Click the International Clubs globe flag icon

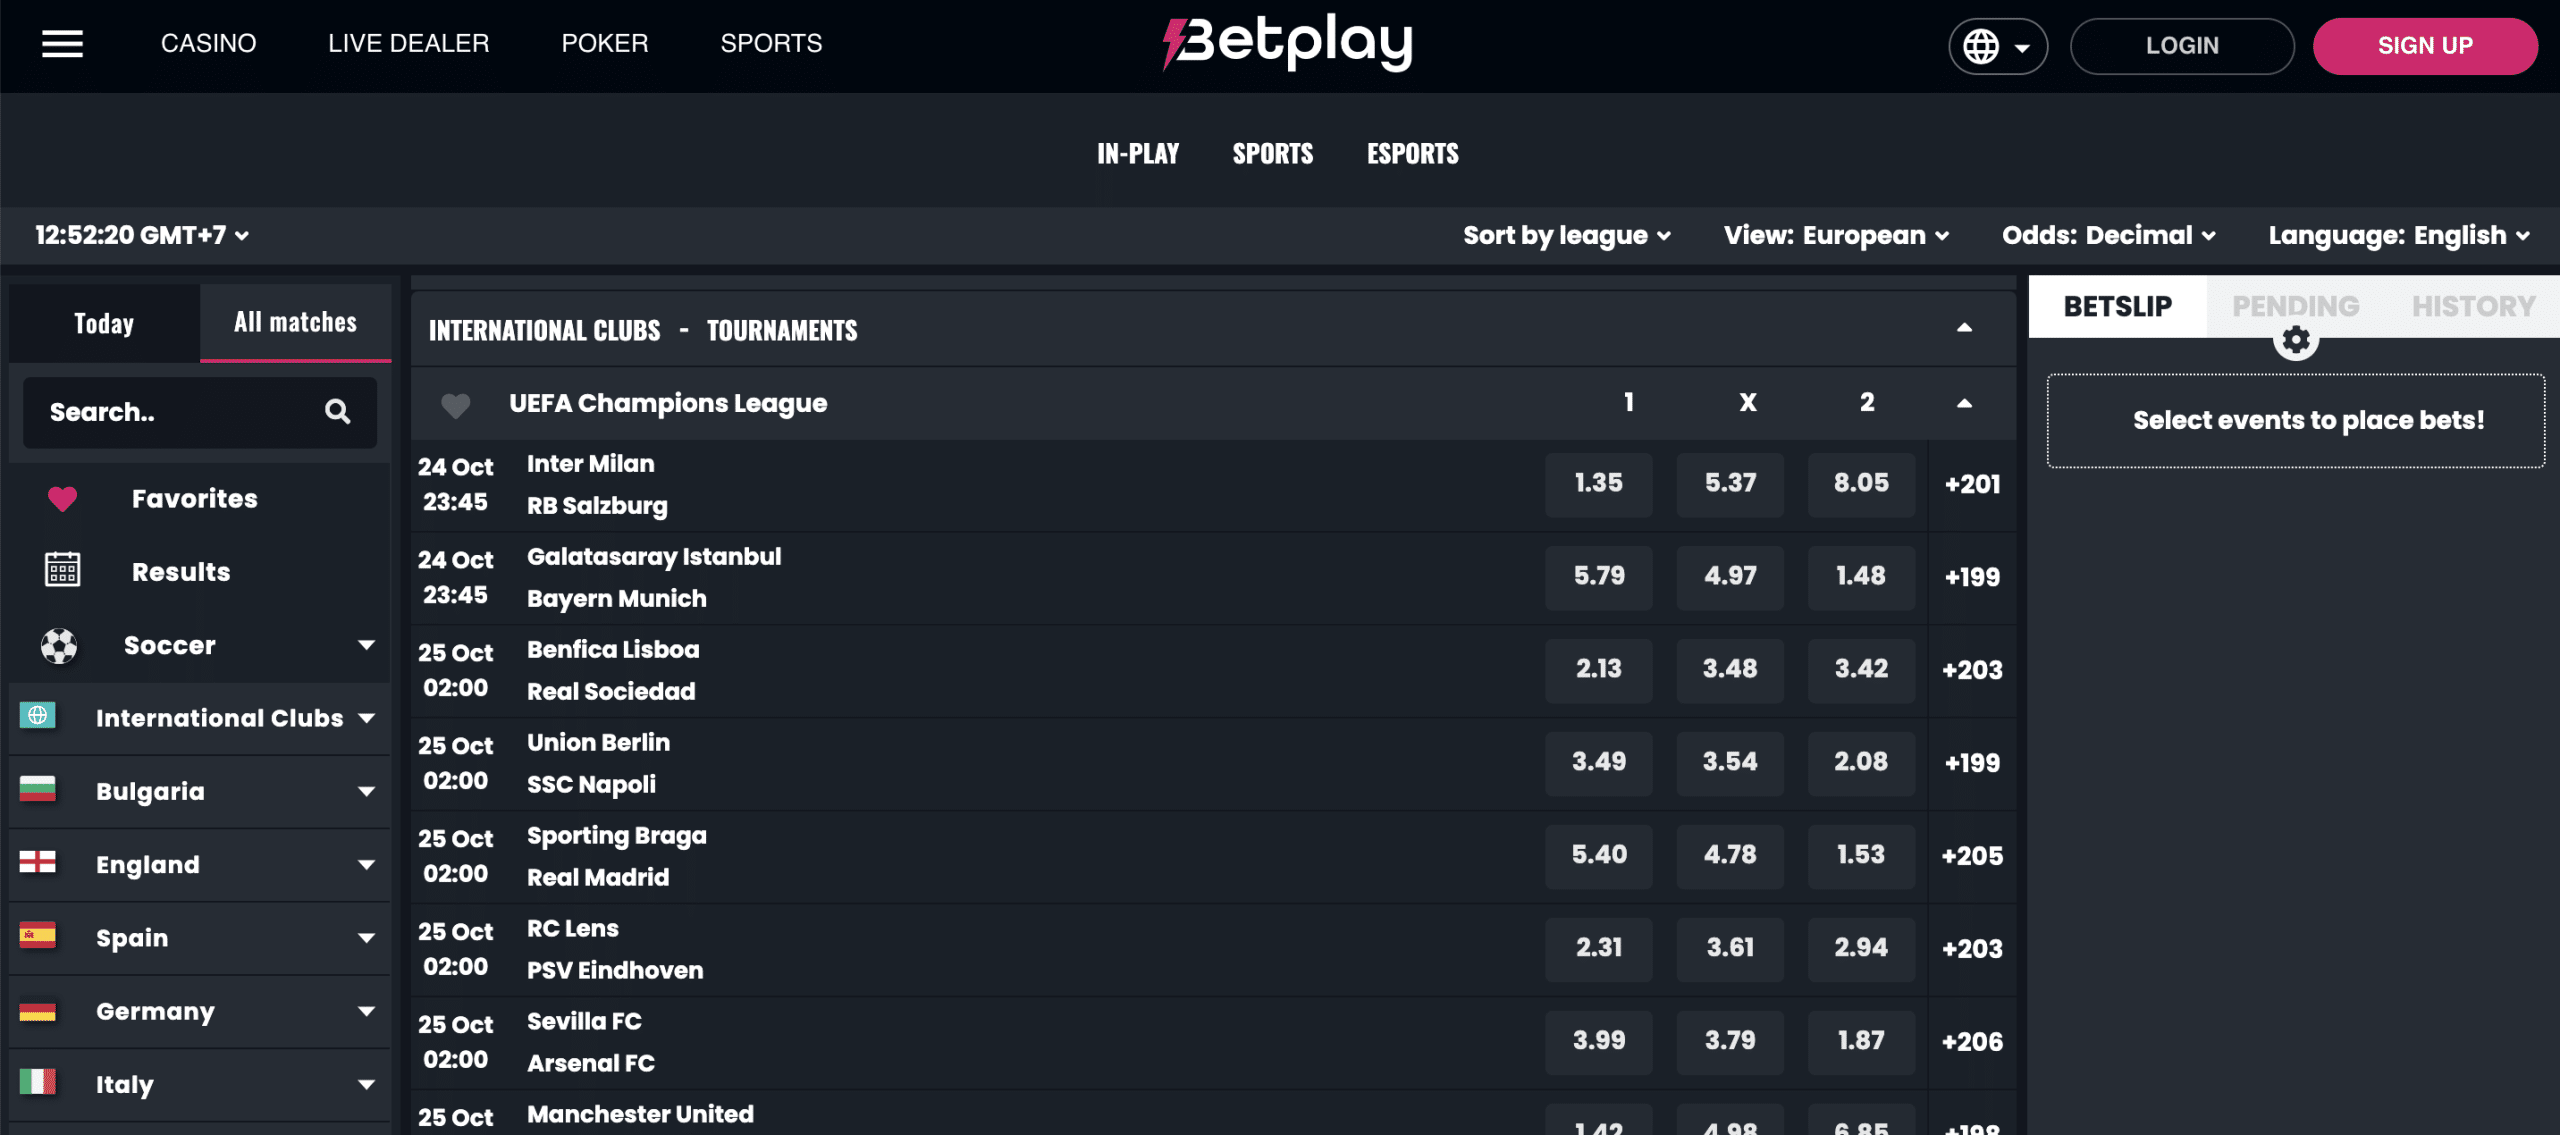click(x=38, y=716)
